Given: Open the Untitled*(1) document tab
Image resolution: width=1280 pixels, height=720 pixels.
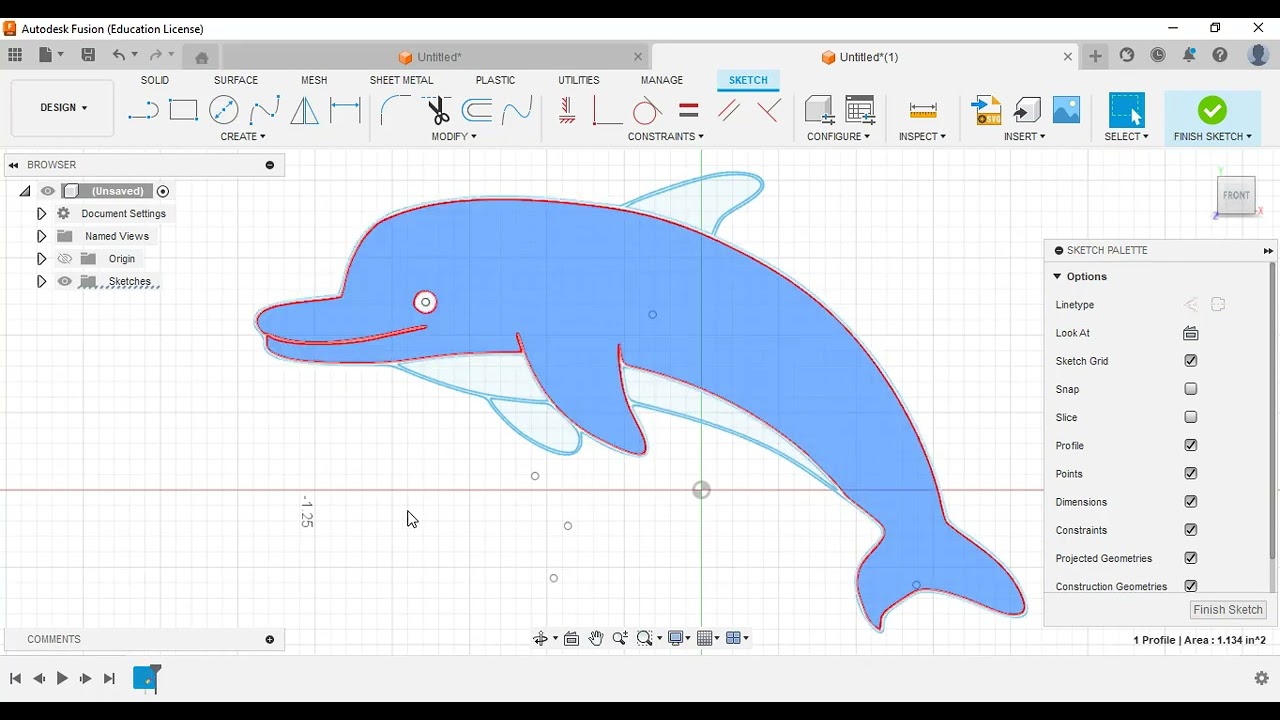Looking at the screenshot, I should [866, 57].
